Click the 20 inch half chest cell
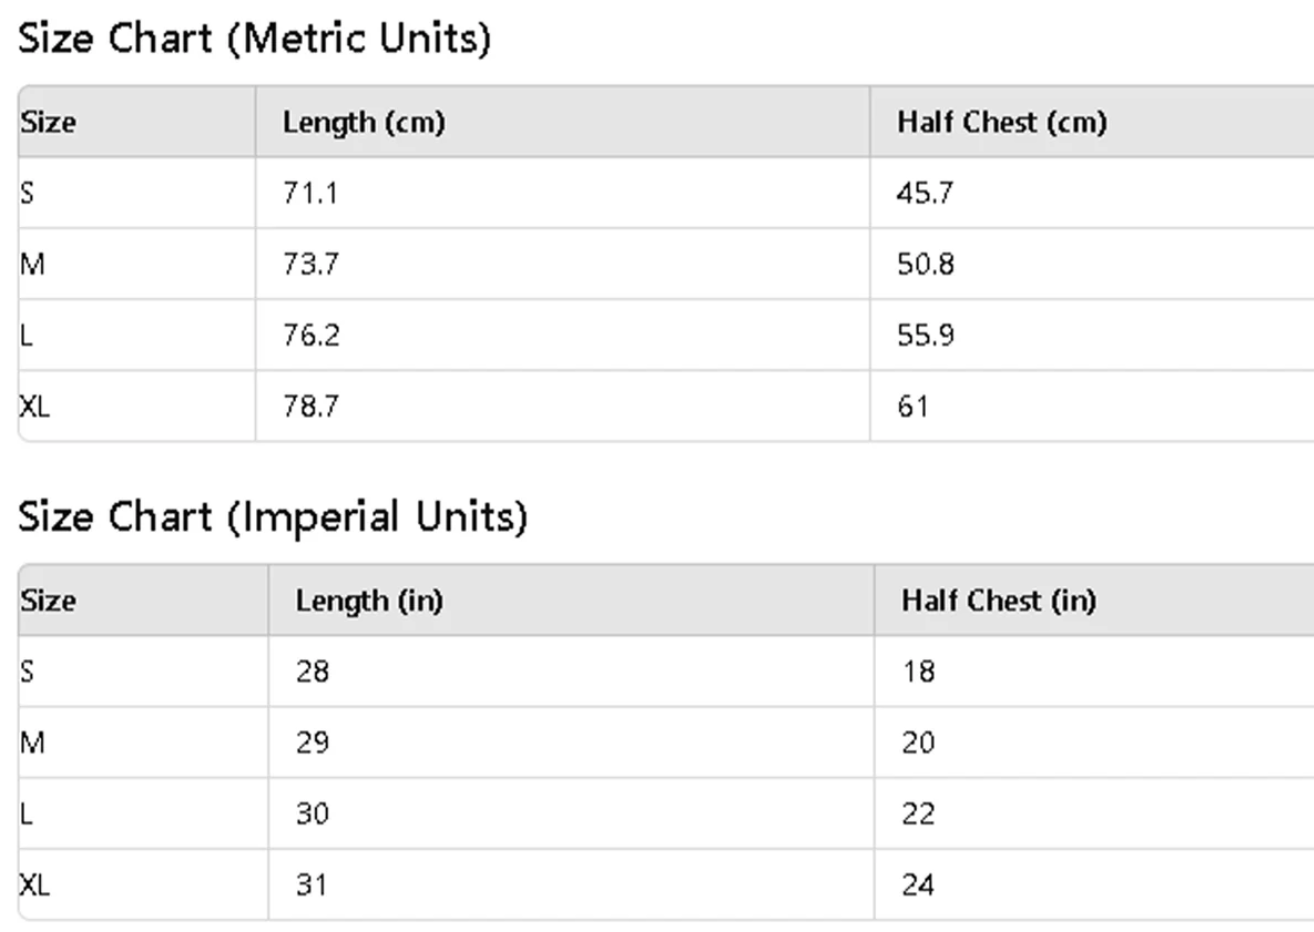The width and height of the screenshot is (1314, 932). 918,742
